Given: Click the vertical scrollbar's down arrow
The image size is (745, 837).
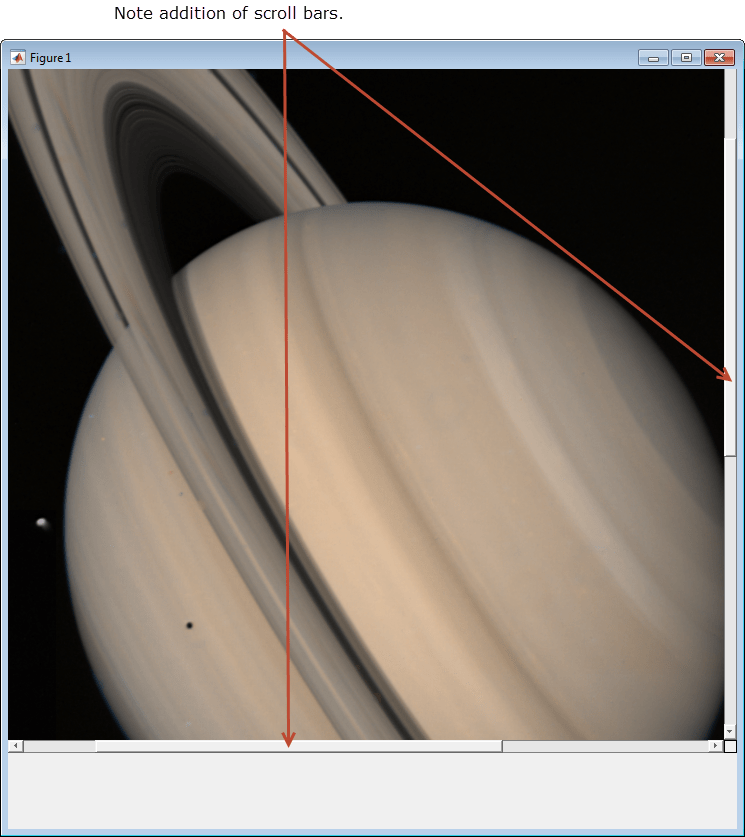Looking at the screenshot, I should 730,731.
